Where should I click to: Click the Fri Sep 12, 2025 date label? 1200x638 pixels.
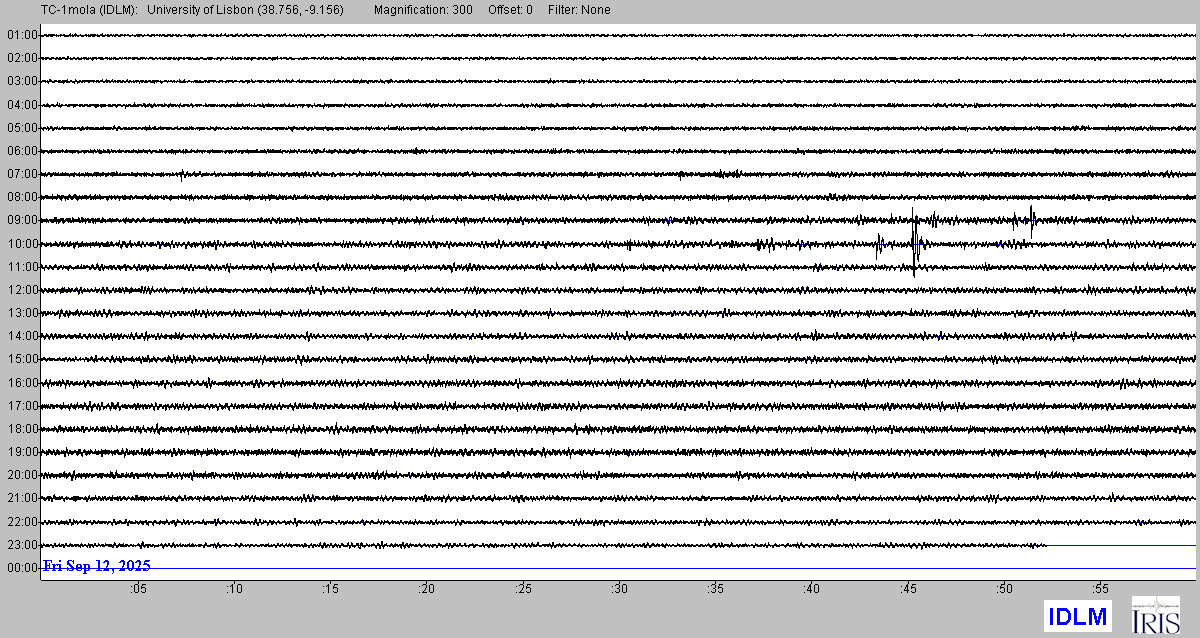(x=97, y=566)
